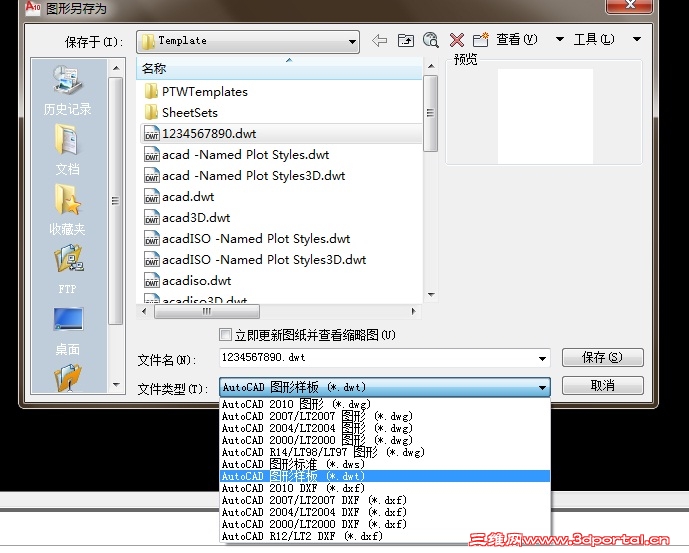The image size is (689, 553).
Task: Choose AutoCAD R12/LT2 DXF (*.dxf)
Action: click(384, 536)
